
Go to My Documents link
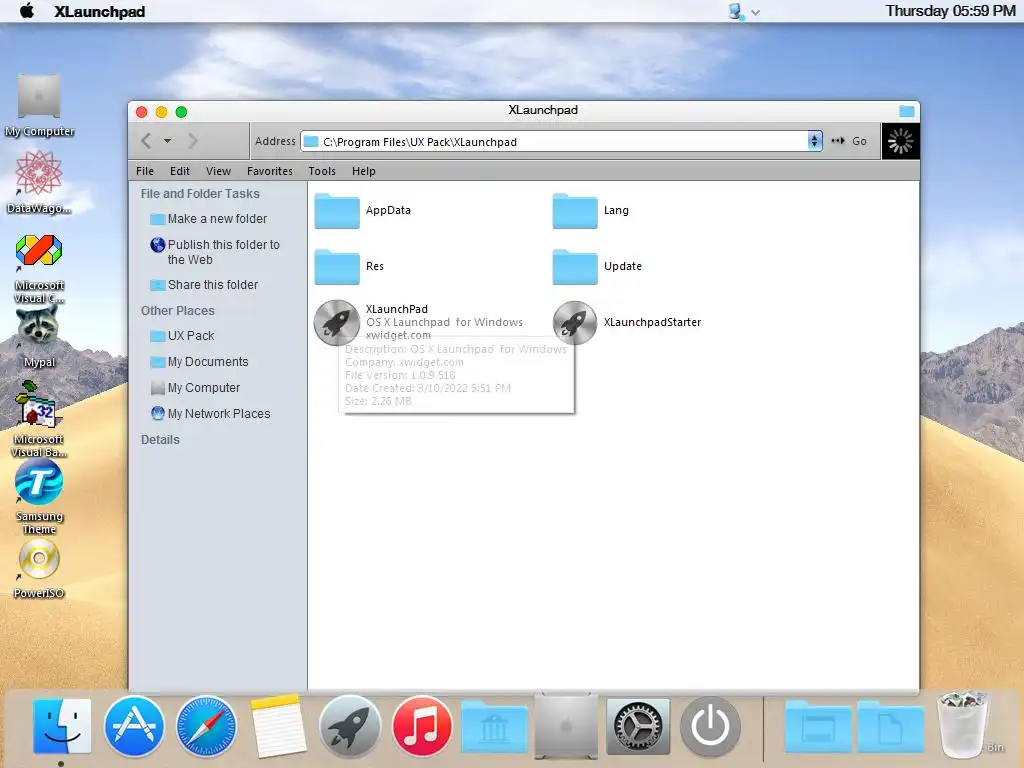199,362
